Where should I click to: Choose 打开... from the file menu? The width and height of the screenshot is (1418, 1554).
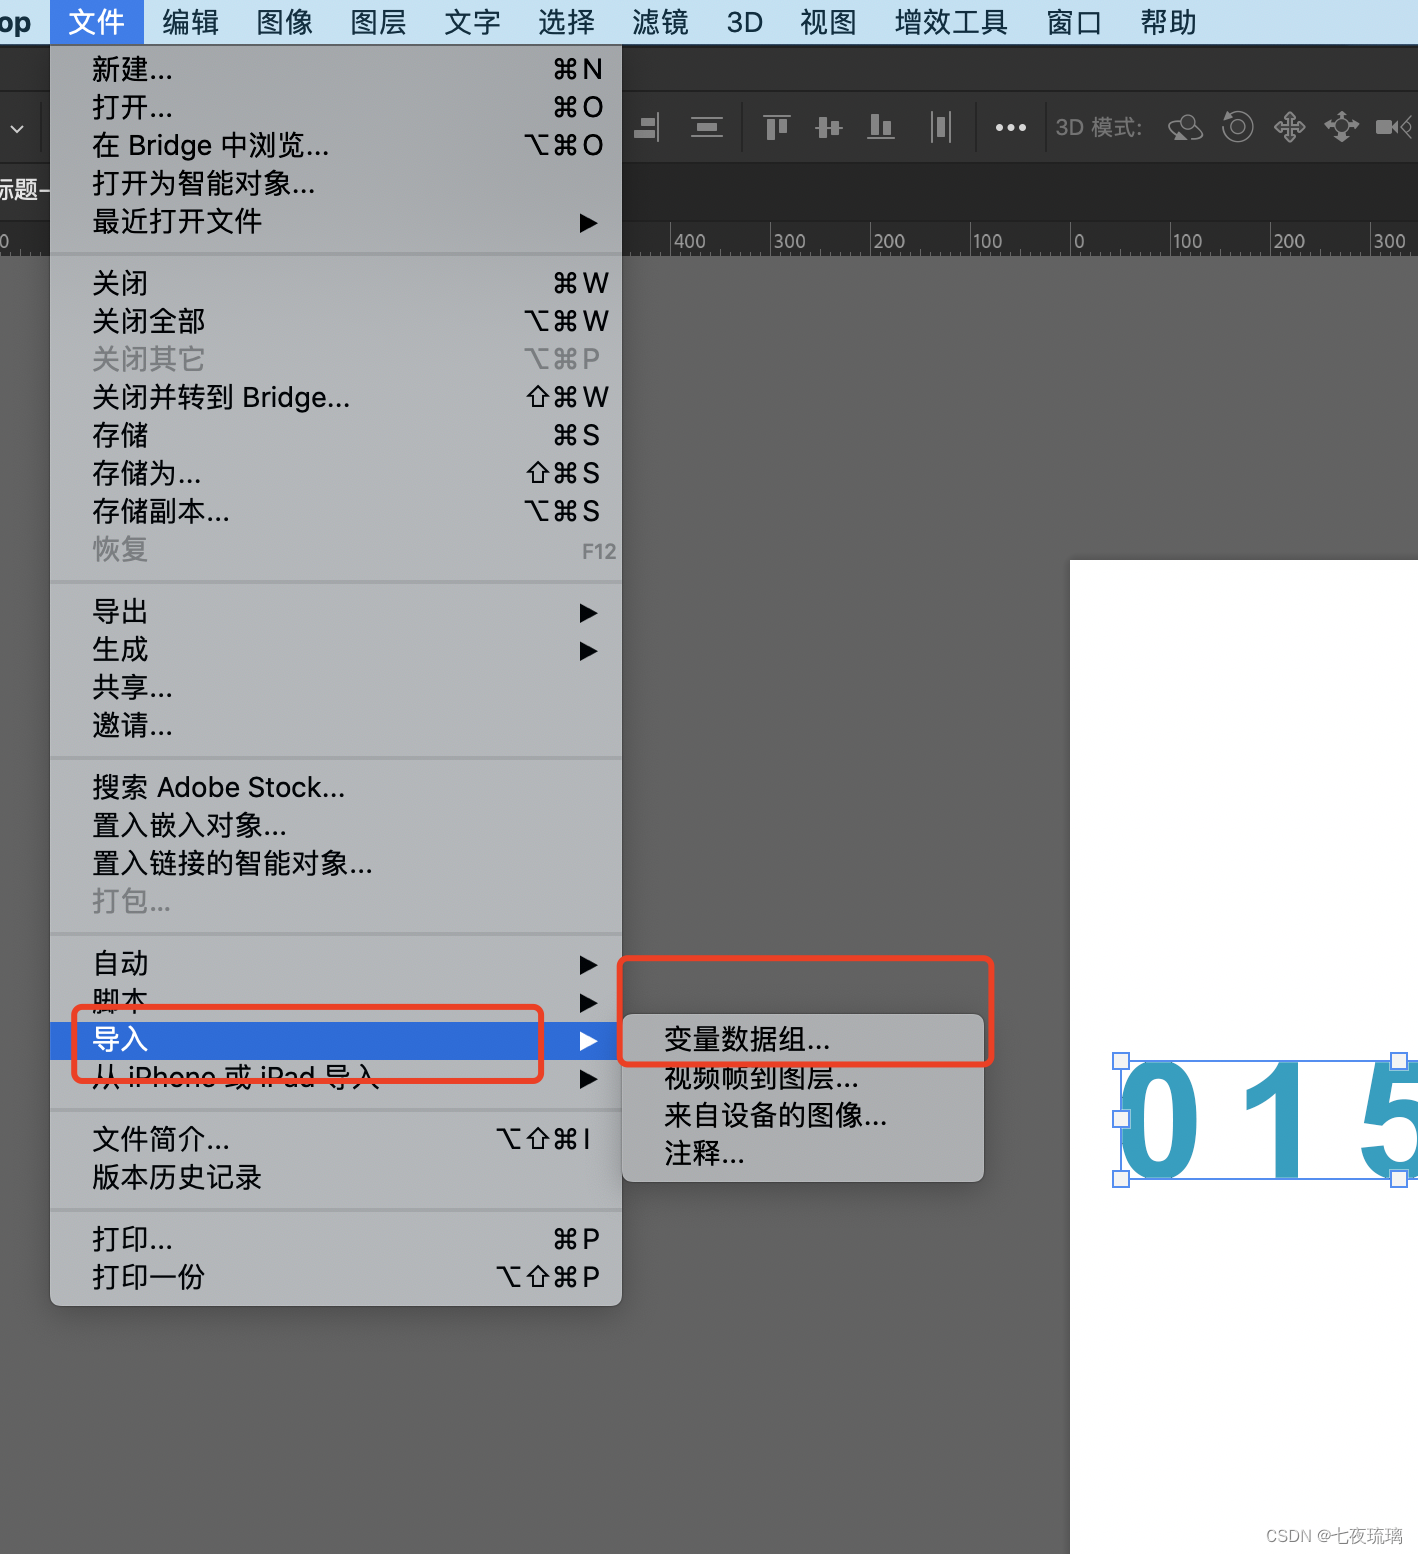click(x=336, y=108)
